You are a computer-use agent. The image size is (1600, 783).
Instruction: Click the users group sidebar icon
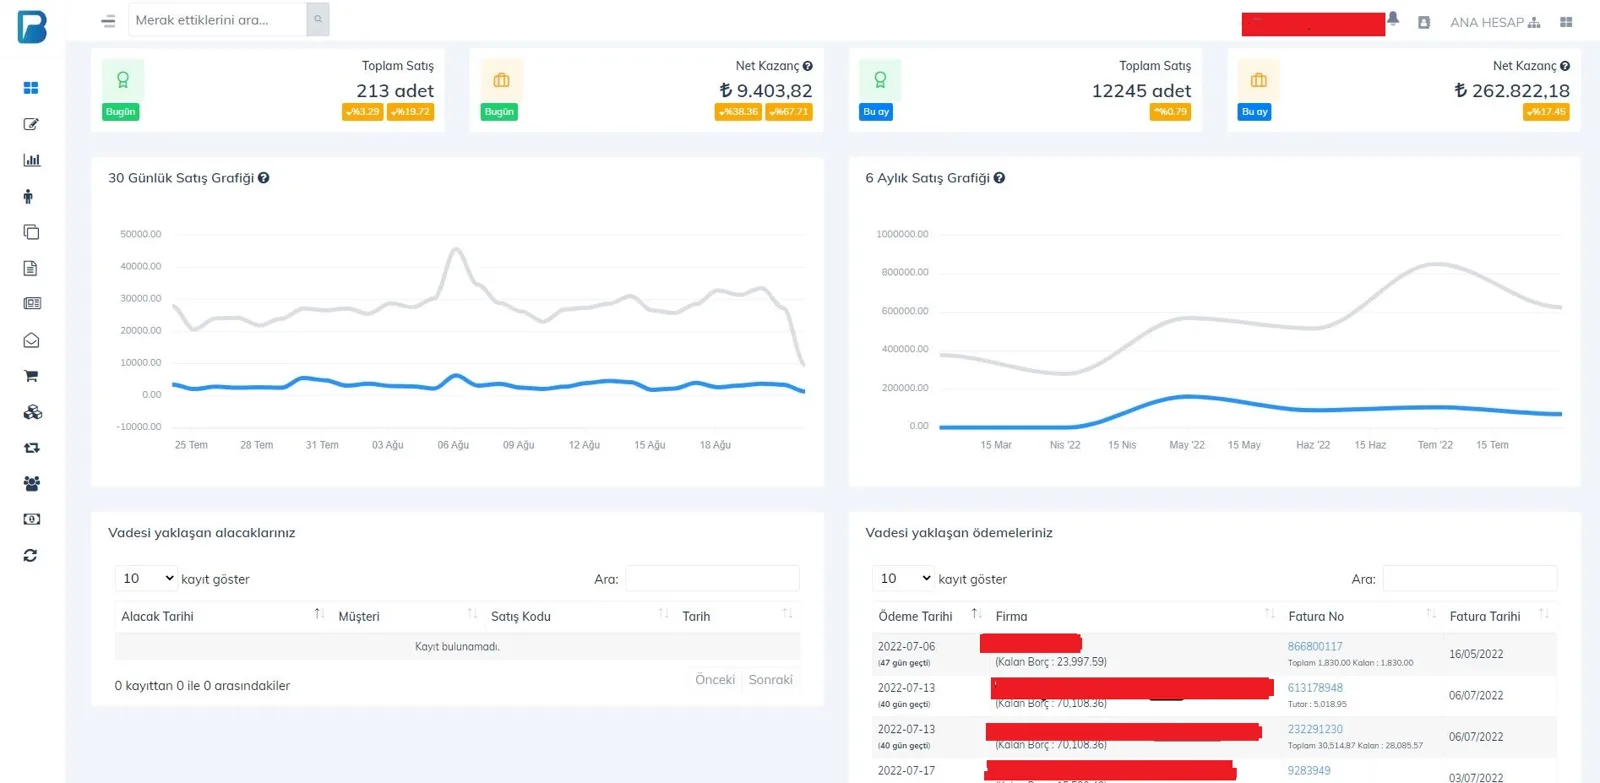pos(31,483)
